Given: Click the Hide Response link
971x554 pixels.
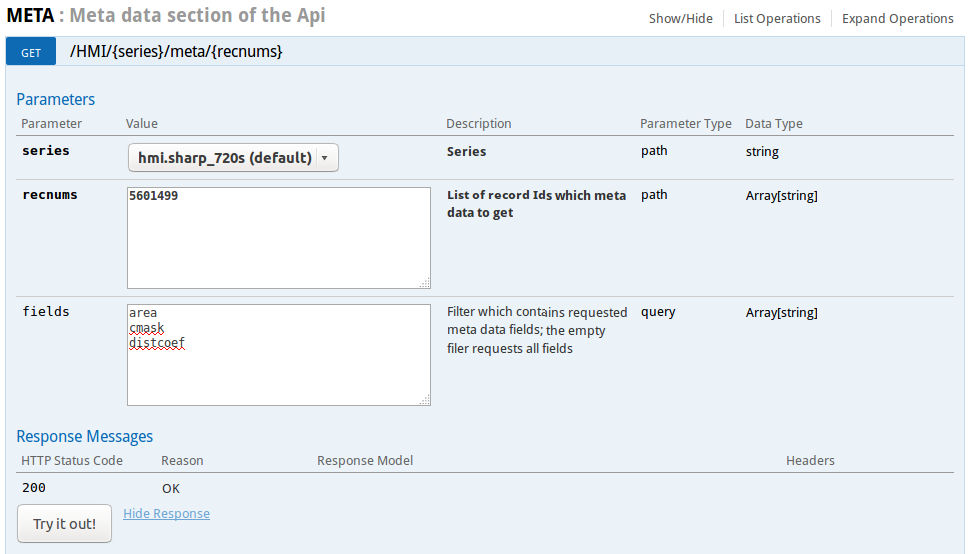Looking at the screenshot, I should coord(166,513).
